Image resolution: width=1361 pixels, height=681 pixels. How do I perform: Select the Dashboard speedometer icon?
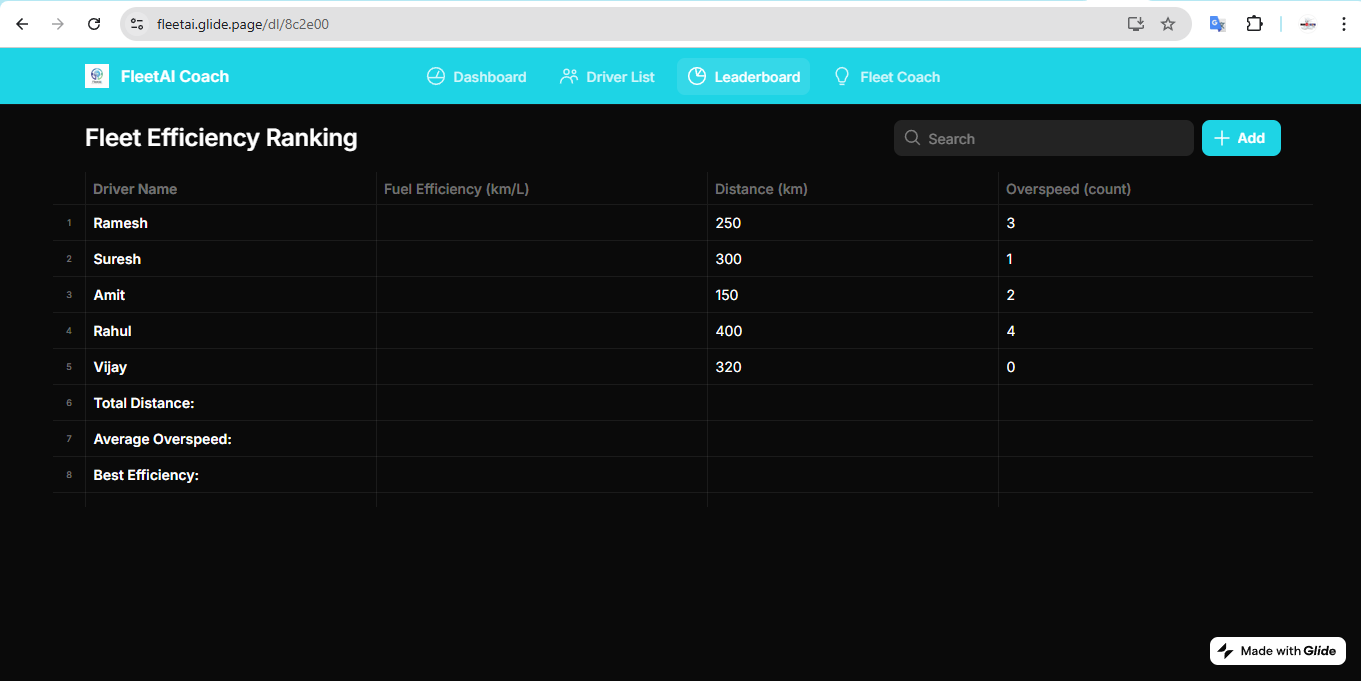436,76
